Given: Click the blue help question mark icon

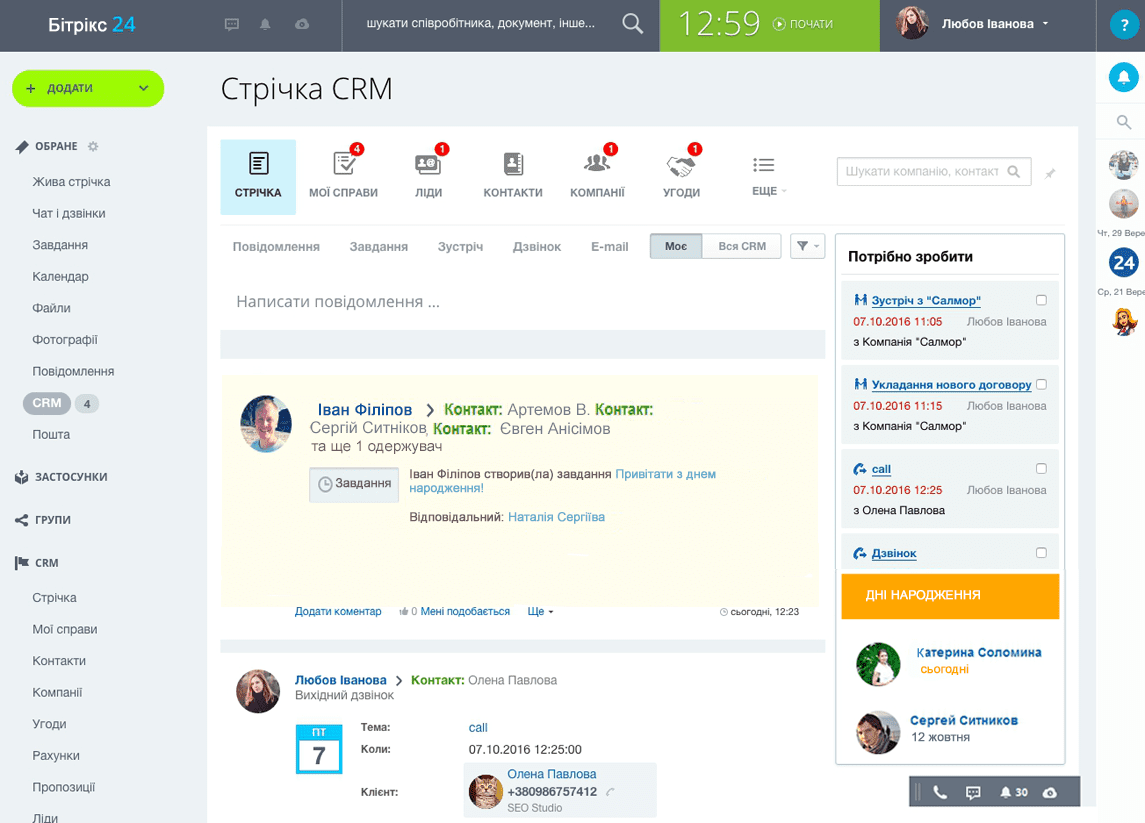Looking at the screenshot, I should click(x=1124, y=26).
